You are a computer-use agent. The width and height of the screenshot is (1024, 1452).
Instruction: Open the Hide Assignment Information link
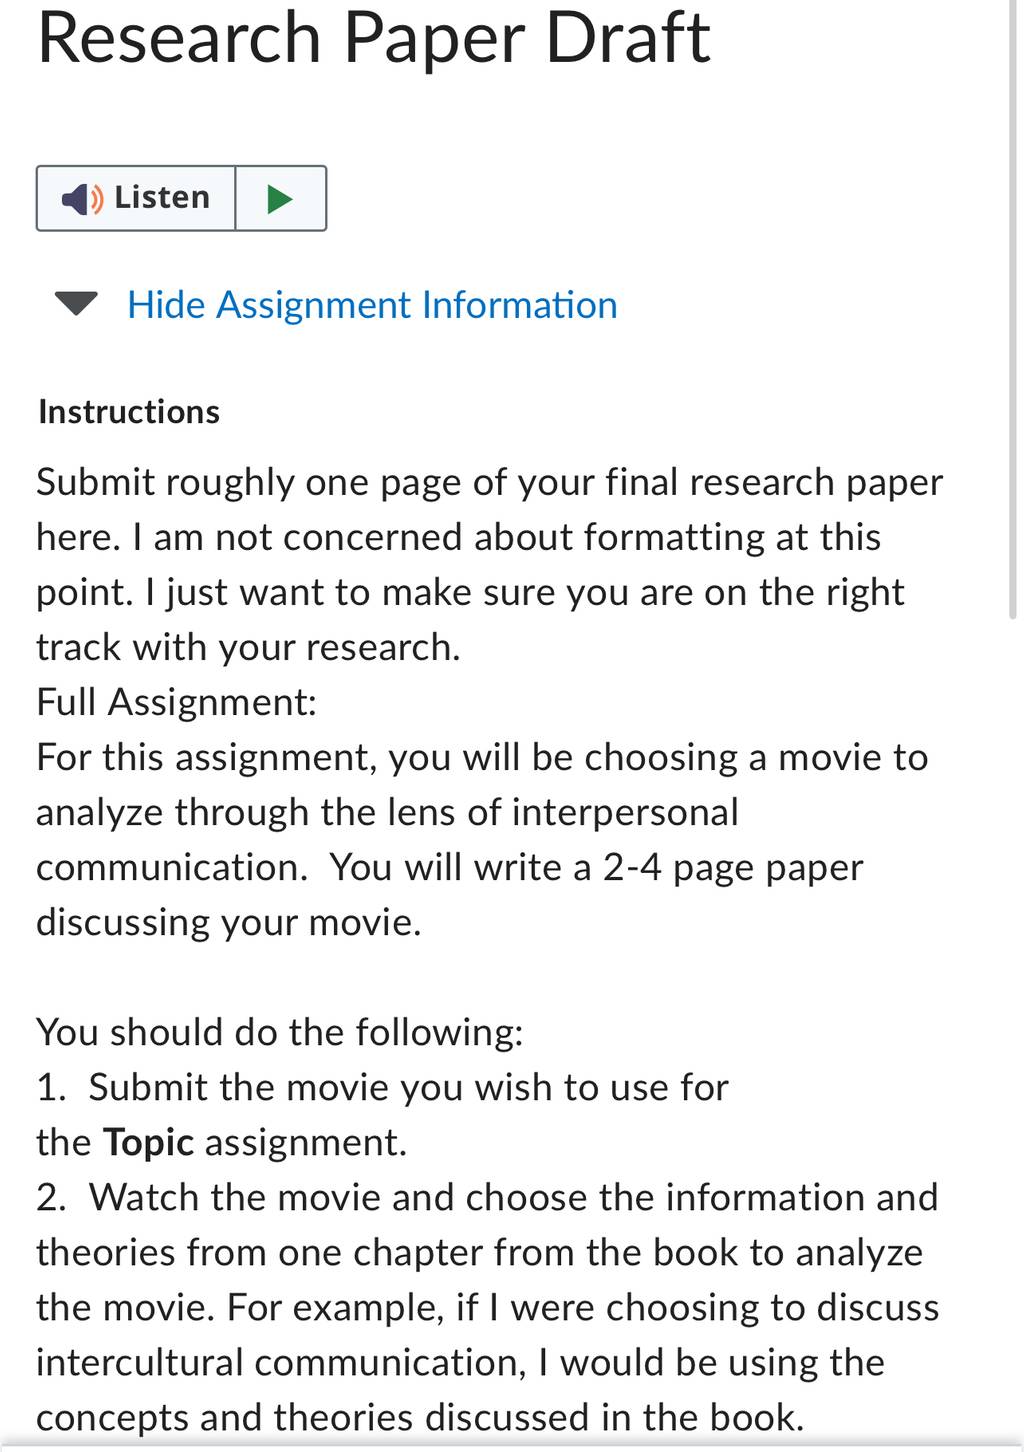[x=372, y=305]
